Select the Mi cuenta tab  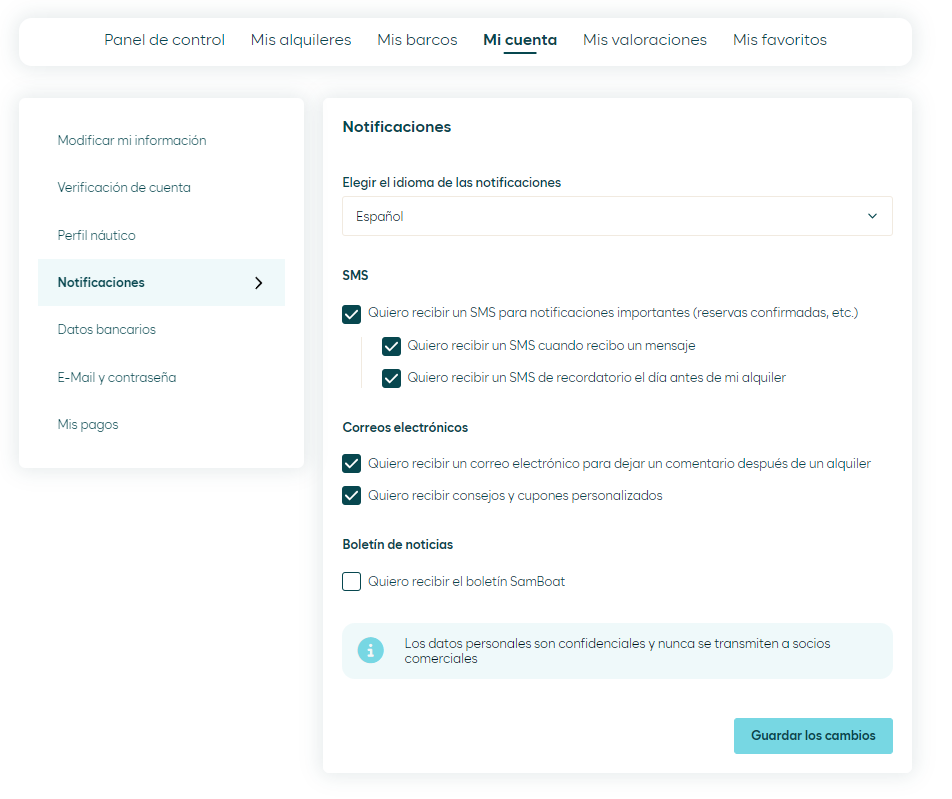(520, 40)
